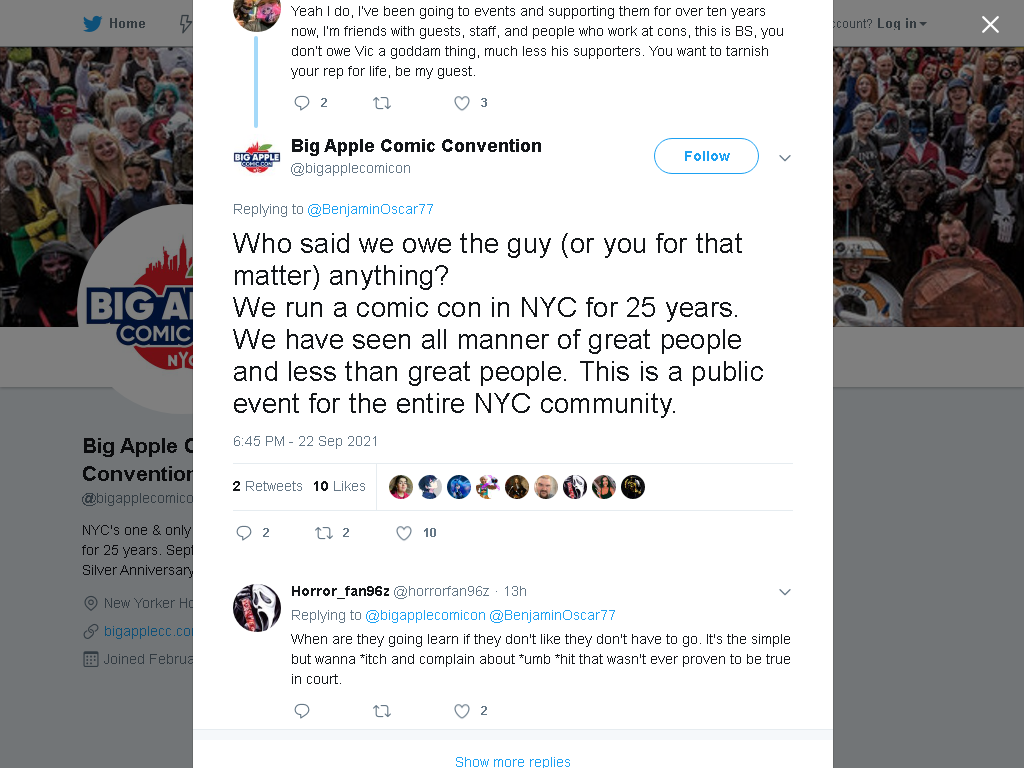1024x768 pixels.
Task: Like Horror_fan96z's reply
Action: (x=462, y=711)
